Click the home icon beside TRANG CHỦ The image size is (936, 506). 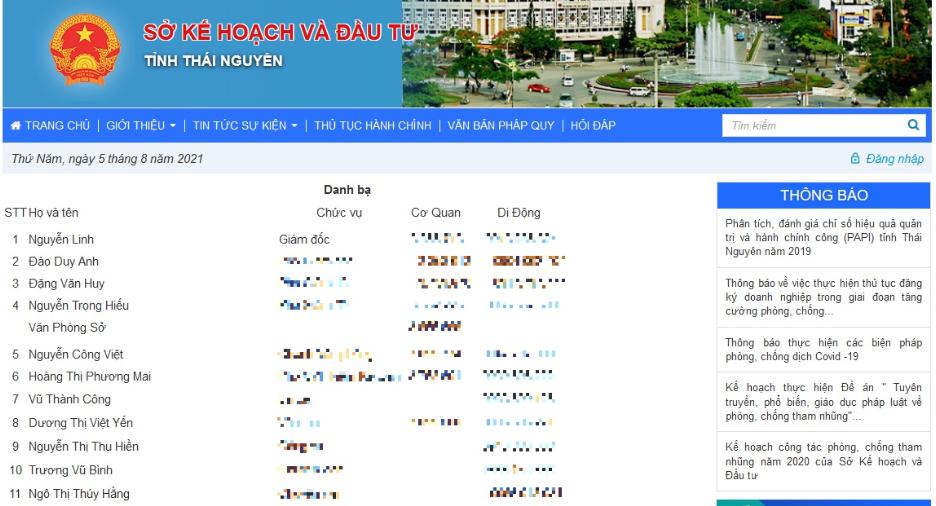[16, 126]
